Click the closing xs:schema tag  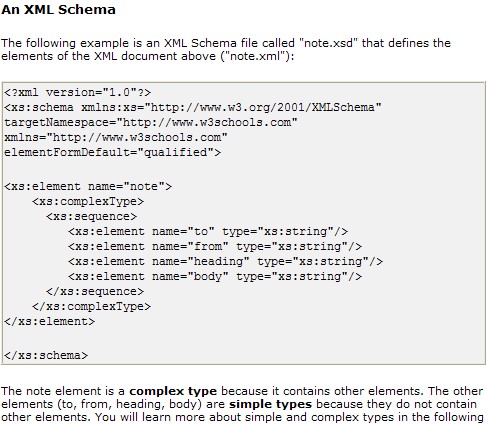(46, 355)
